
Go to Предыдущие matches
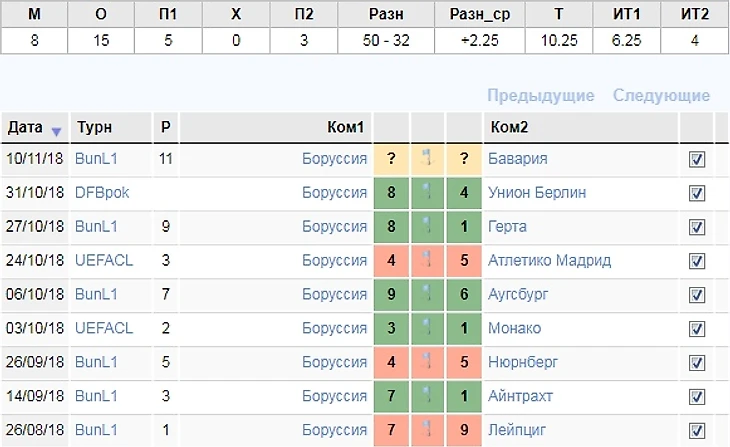click(x=540, y=96)
